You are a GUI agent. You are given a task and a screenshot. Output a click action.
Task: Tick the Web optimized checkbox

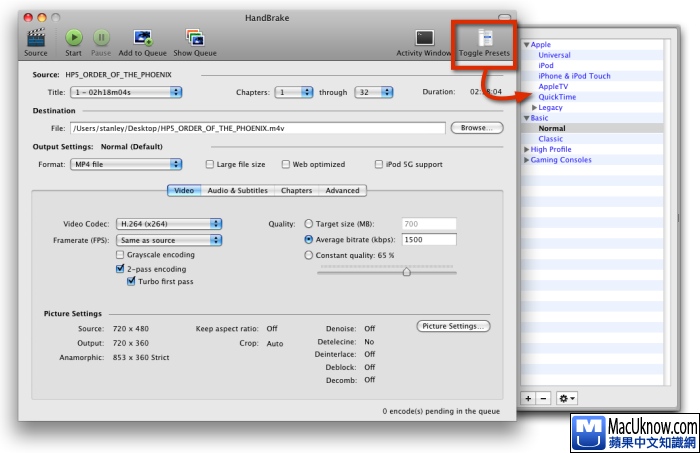coord(286,164)
